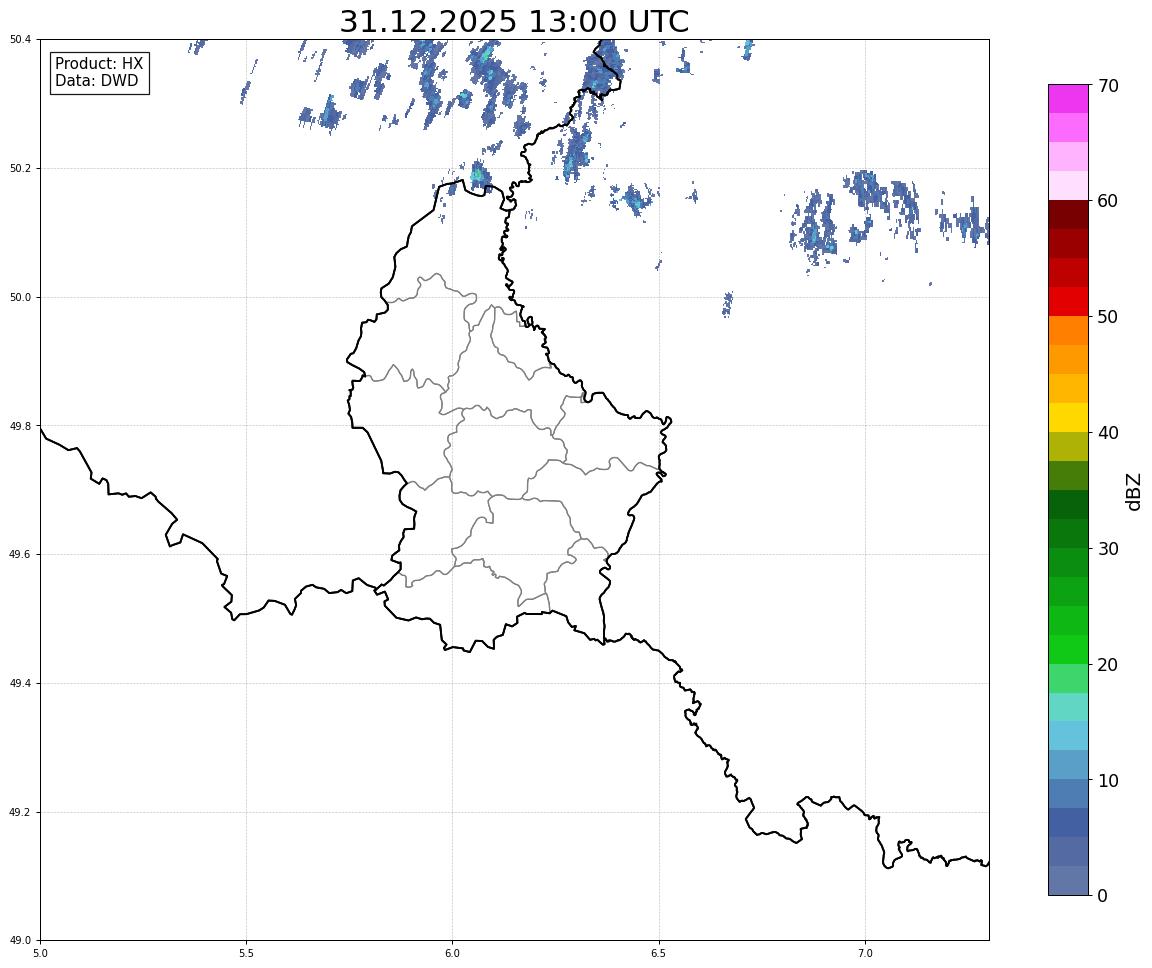Select the 50 tick on colorbar
Viewport: 1152px width, 968px height.
[1108, 317]
